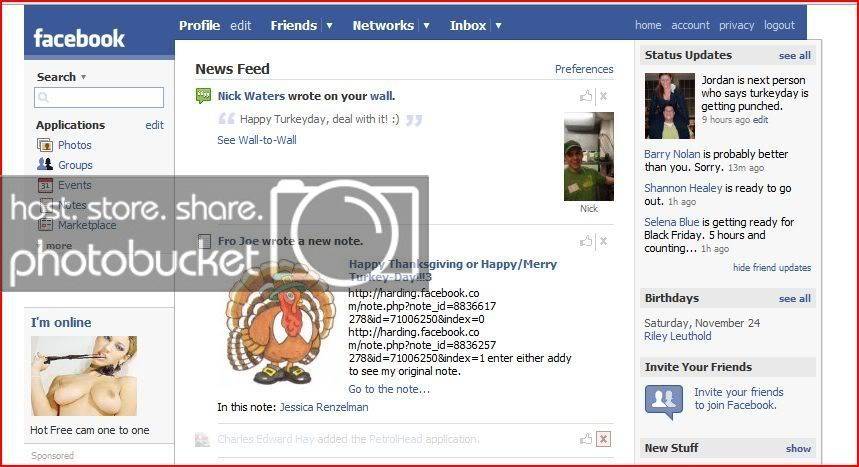Click the edit link beside Profile
This screenshot has height=467, width=859.
click(x=240, y=25)
